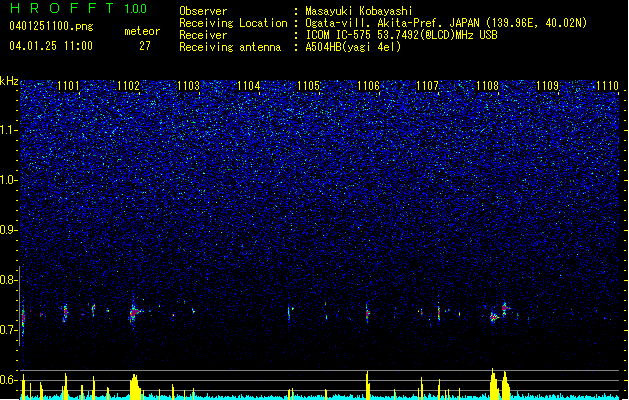Click the 1.1 kHz frequency tick label
629x400 pixels.
point(8,130)
